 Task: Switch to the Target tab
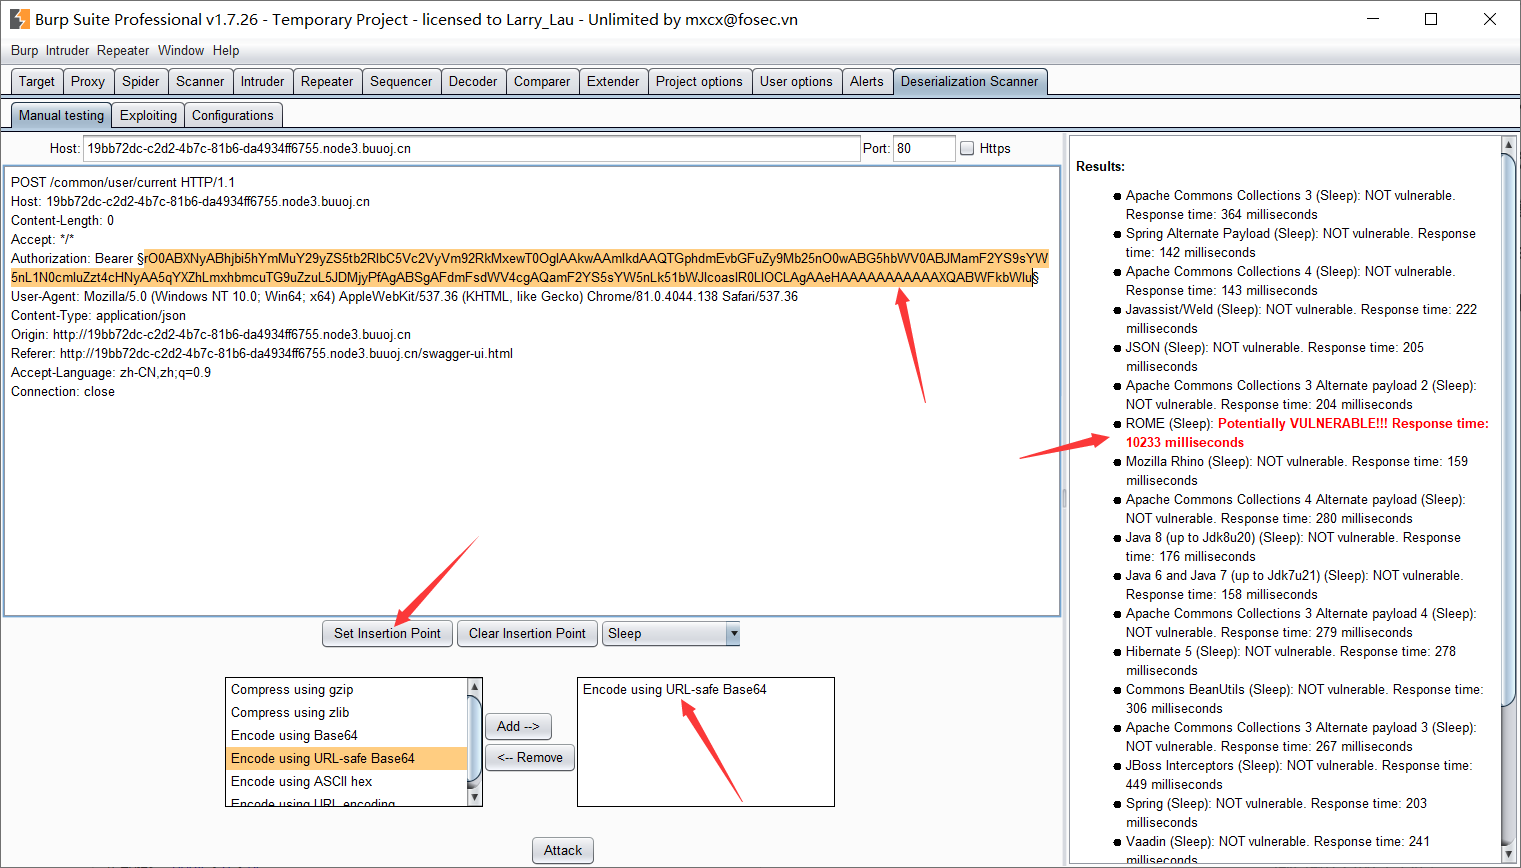[37, 82]
